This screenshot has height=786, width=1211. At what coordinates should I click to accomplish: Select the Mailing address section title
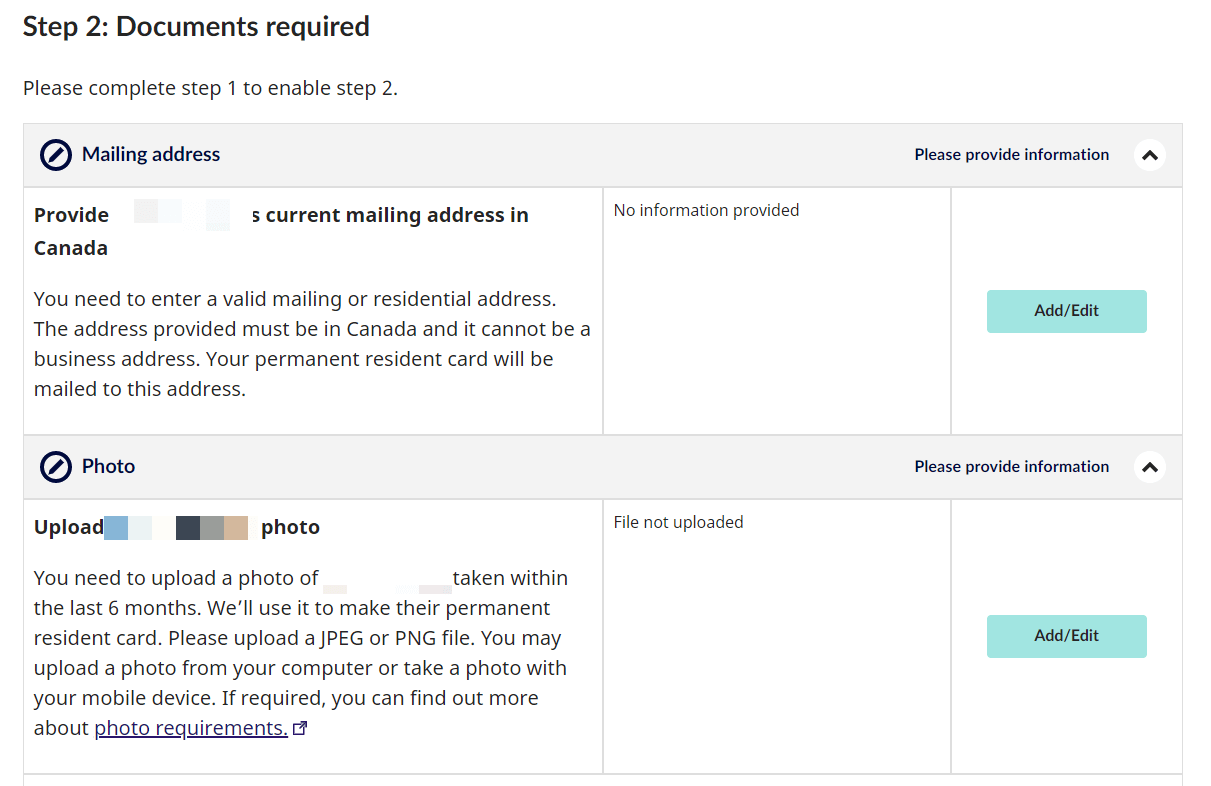point(151,155)
